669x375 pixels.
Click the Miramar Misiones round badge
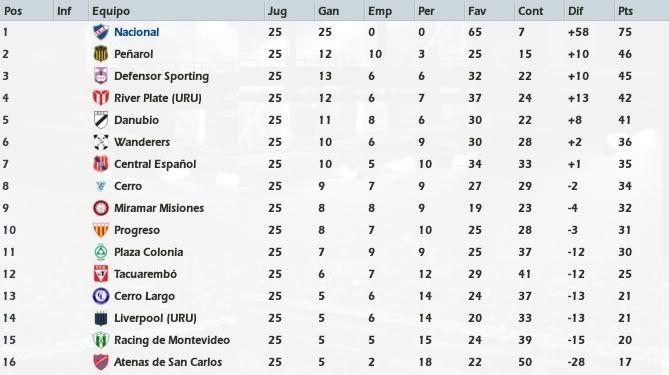click(101, 208)
